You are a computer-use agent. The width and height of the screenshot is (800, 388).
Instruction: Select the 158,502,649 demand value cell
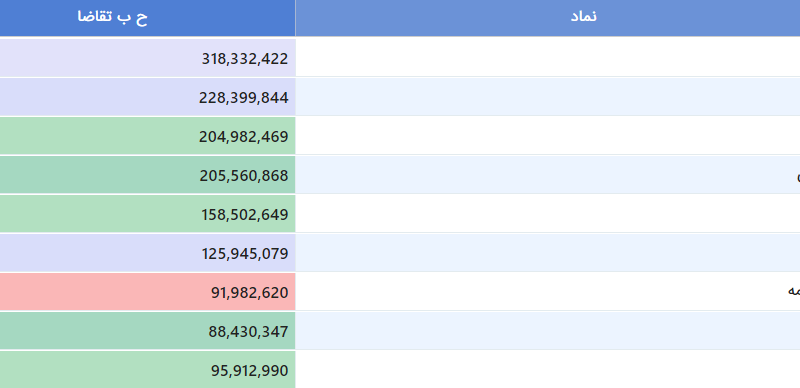147,214
